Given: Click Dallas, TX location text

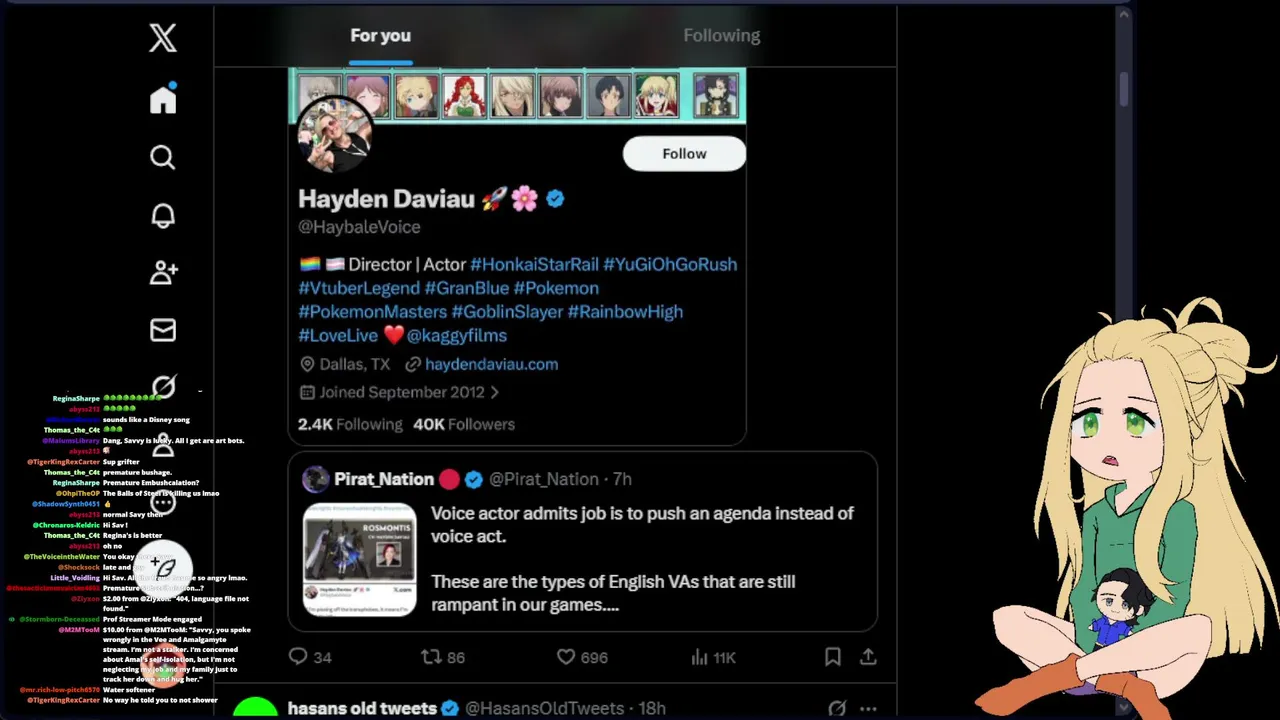Looking at the screenshot, I should (x=354, y=364).
